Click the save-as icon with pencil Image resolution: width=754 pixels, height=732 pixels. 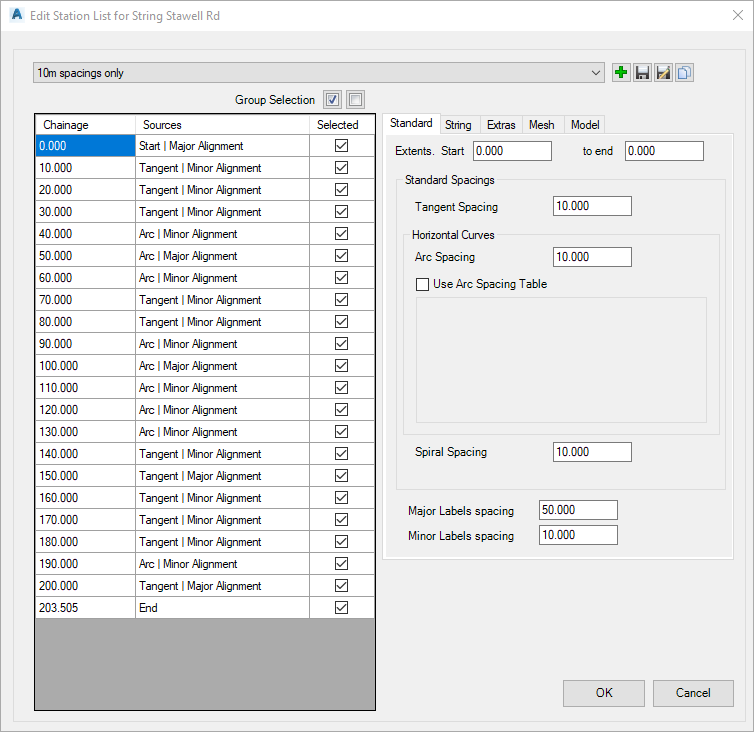[x=663, y=73]
